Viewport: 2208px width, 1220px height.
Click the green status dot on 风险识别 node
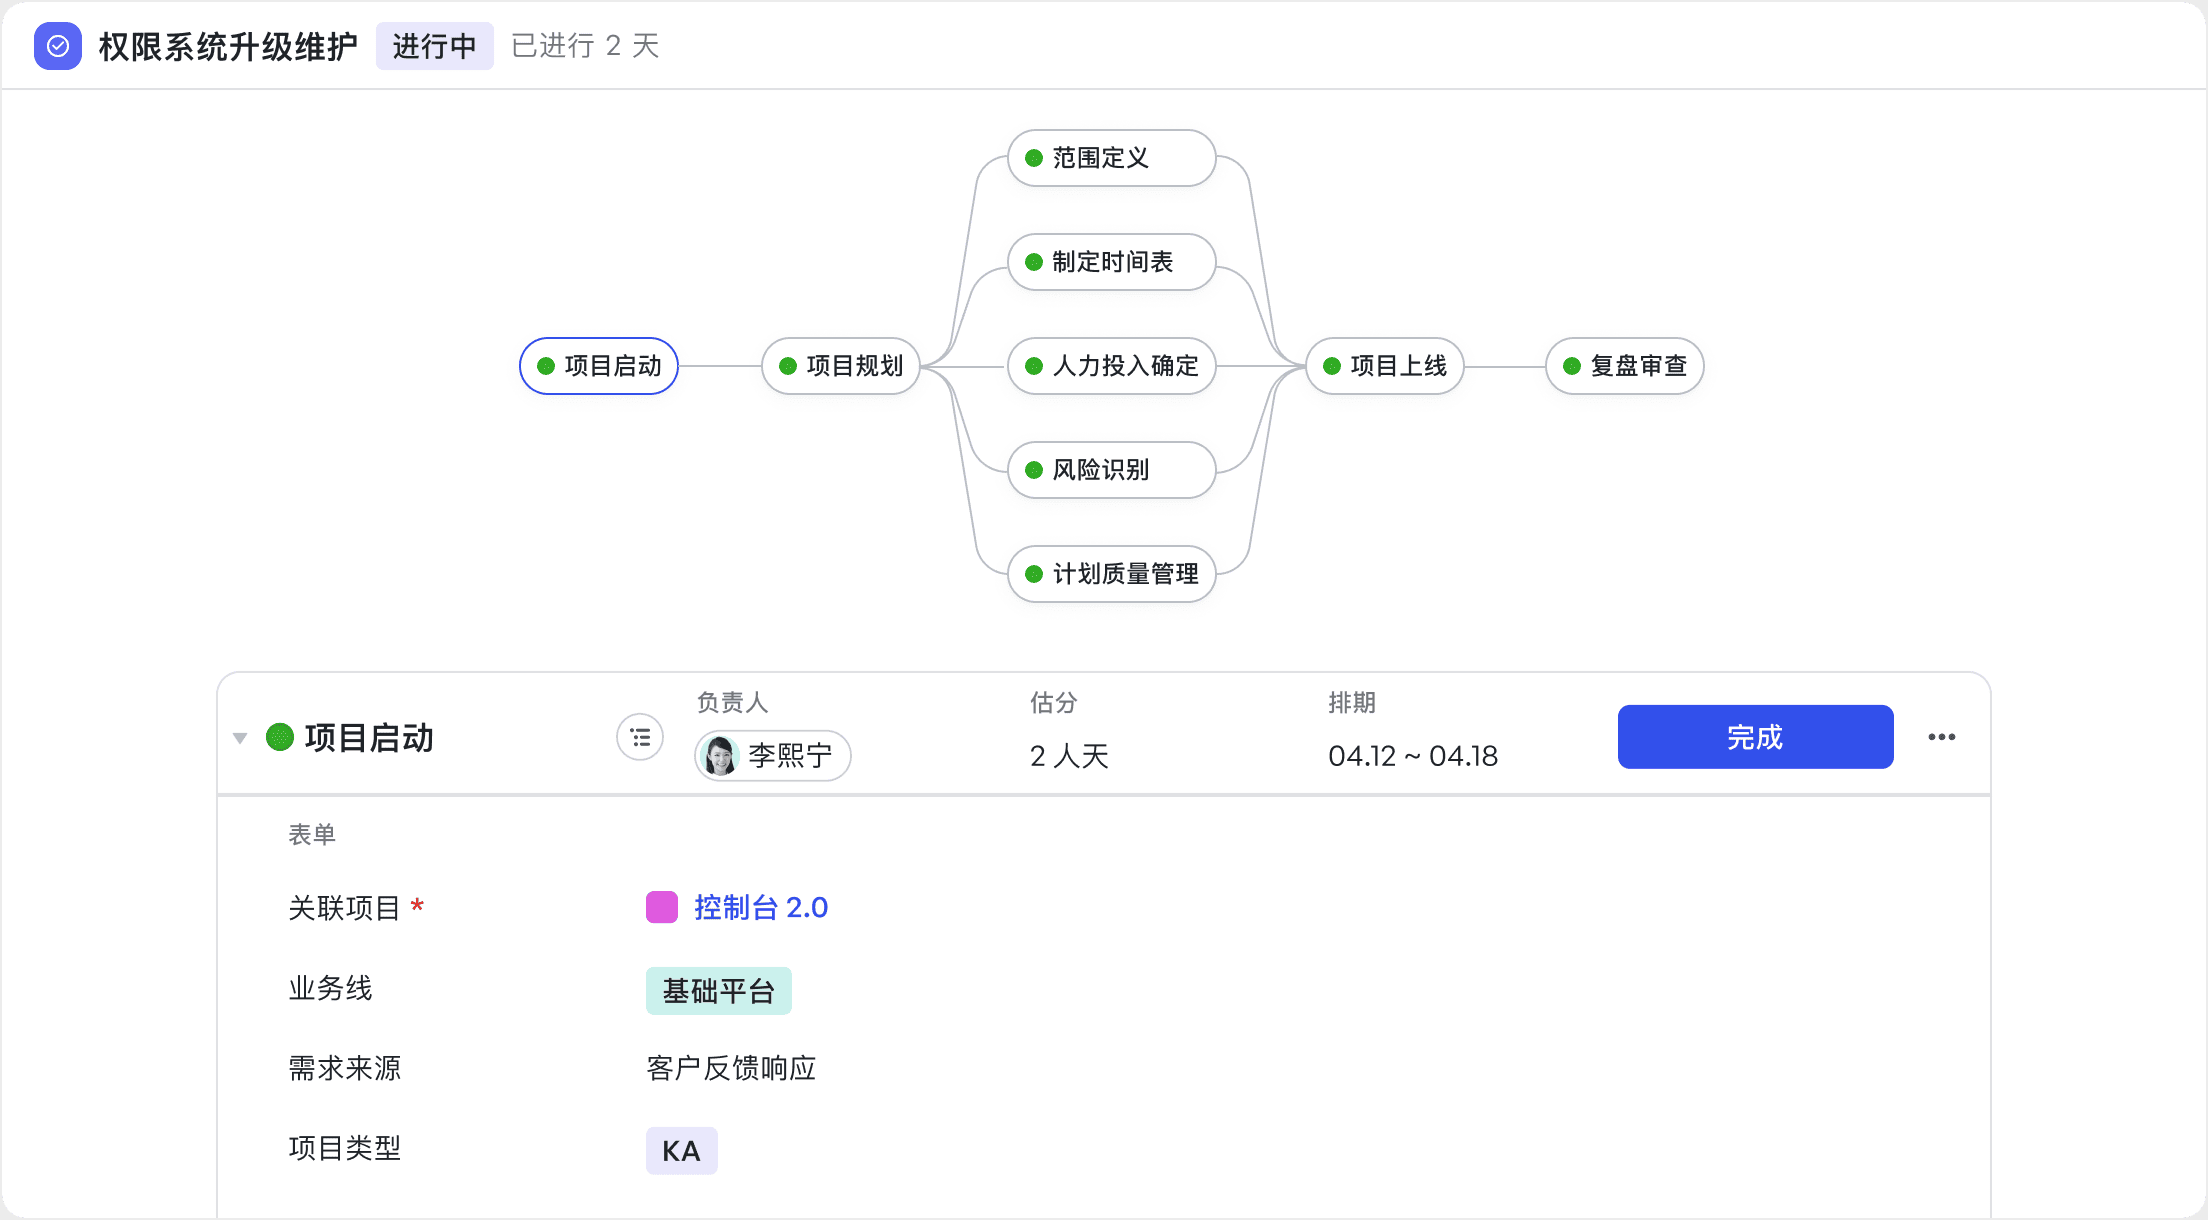(1032, 470)
